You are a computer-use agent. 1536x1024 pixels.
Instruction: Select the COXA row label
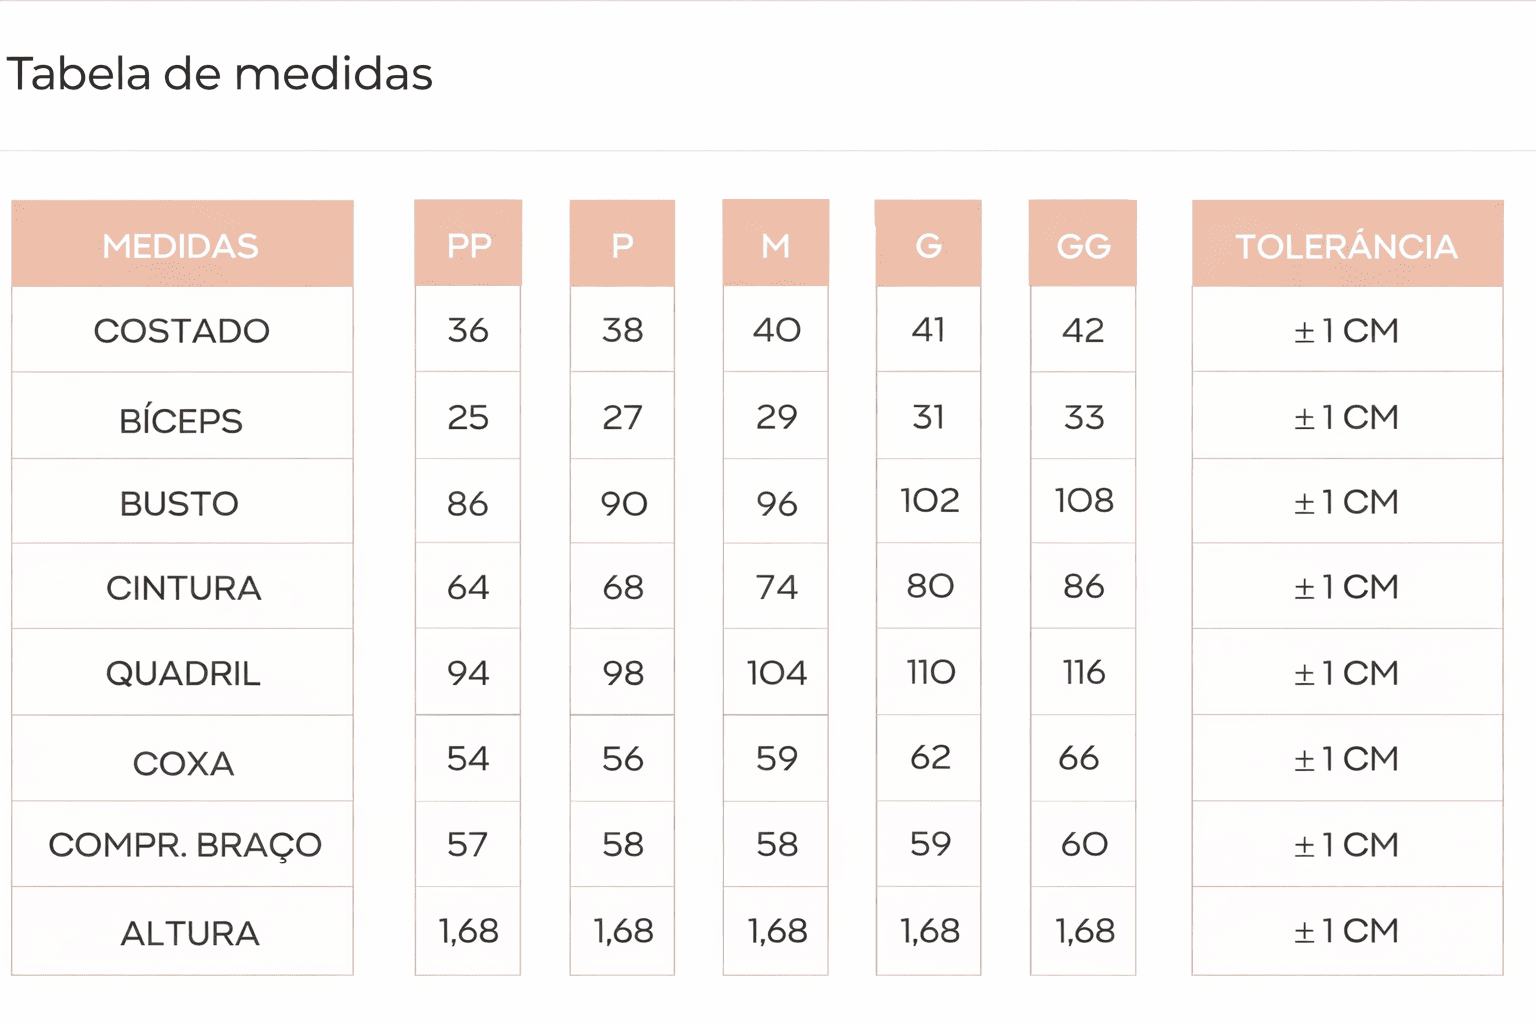coord(183,764)
